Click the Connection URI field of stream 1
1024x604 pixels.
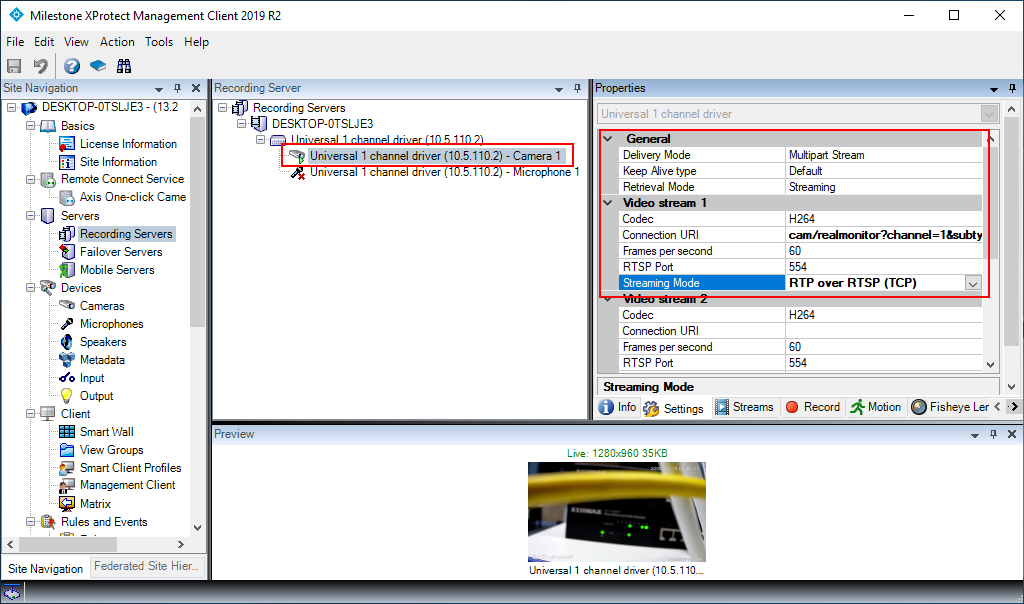883,235
